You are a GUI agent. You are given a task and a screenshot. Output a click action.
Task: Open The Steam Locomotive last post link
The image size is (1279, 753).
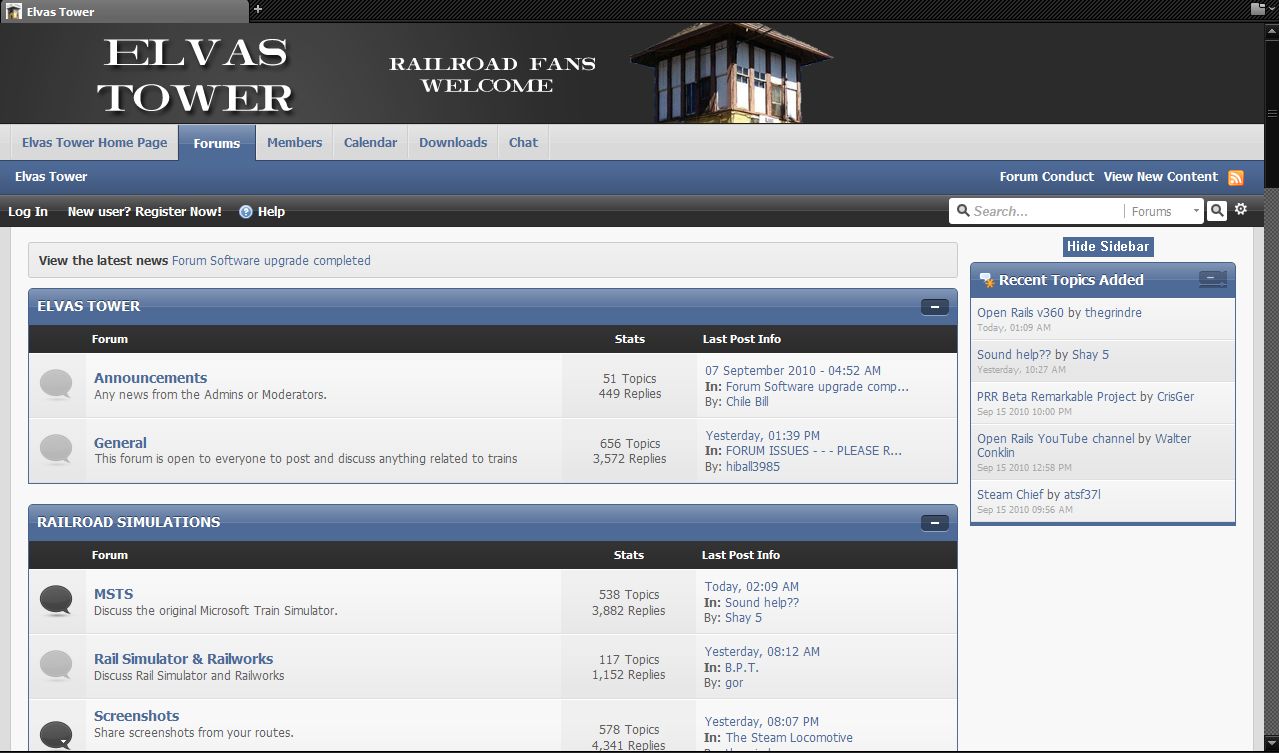tap(789, 738)
